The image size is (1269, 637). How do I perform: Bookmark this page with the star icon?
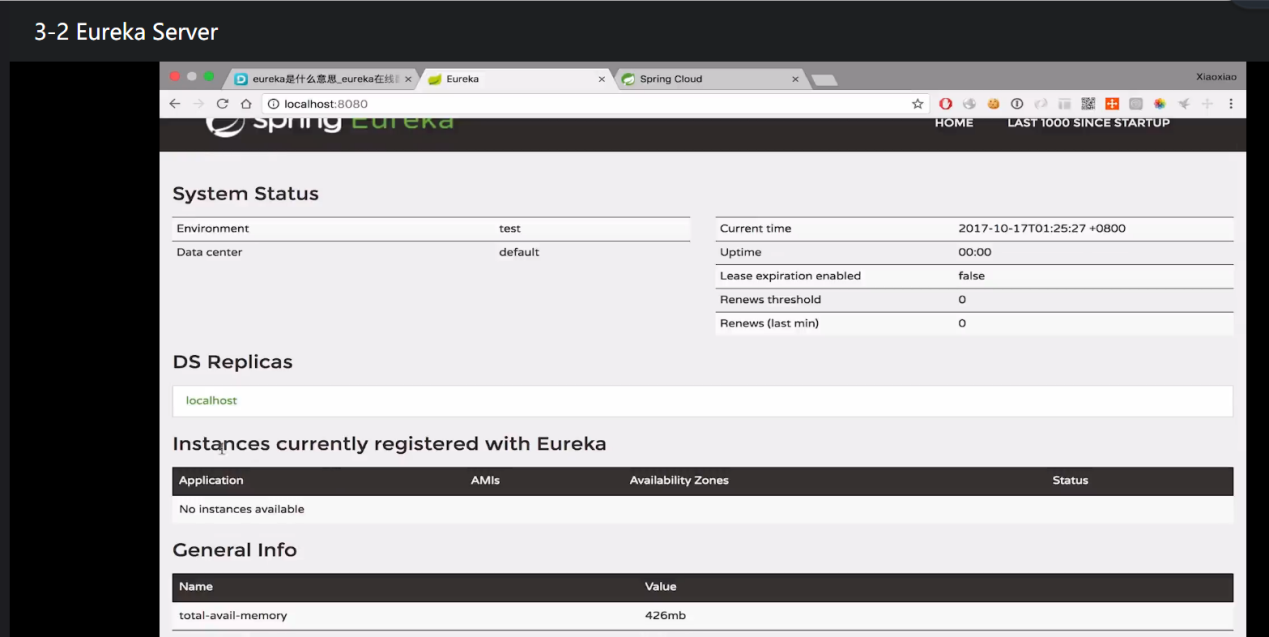[x=917, y=104]
